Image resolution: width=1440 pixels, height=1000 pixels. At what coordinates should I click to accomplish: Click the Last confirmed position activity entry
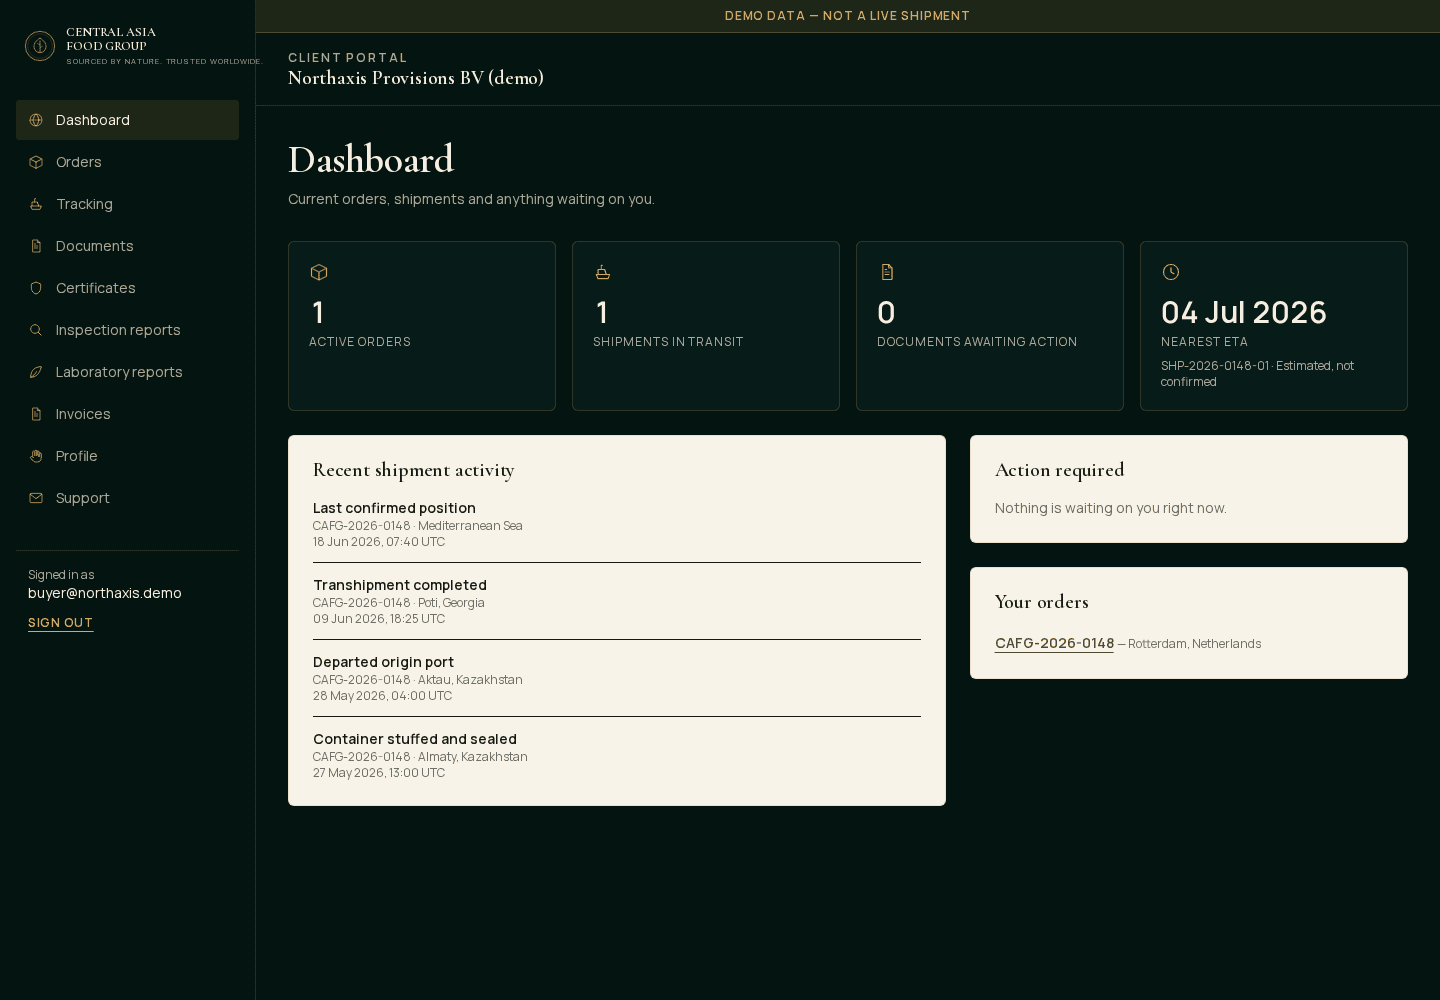pos(617,525)
